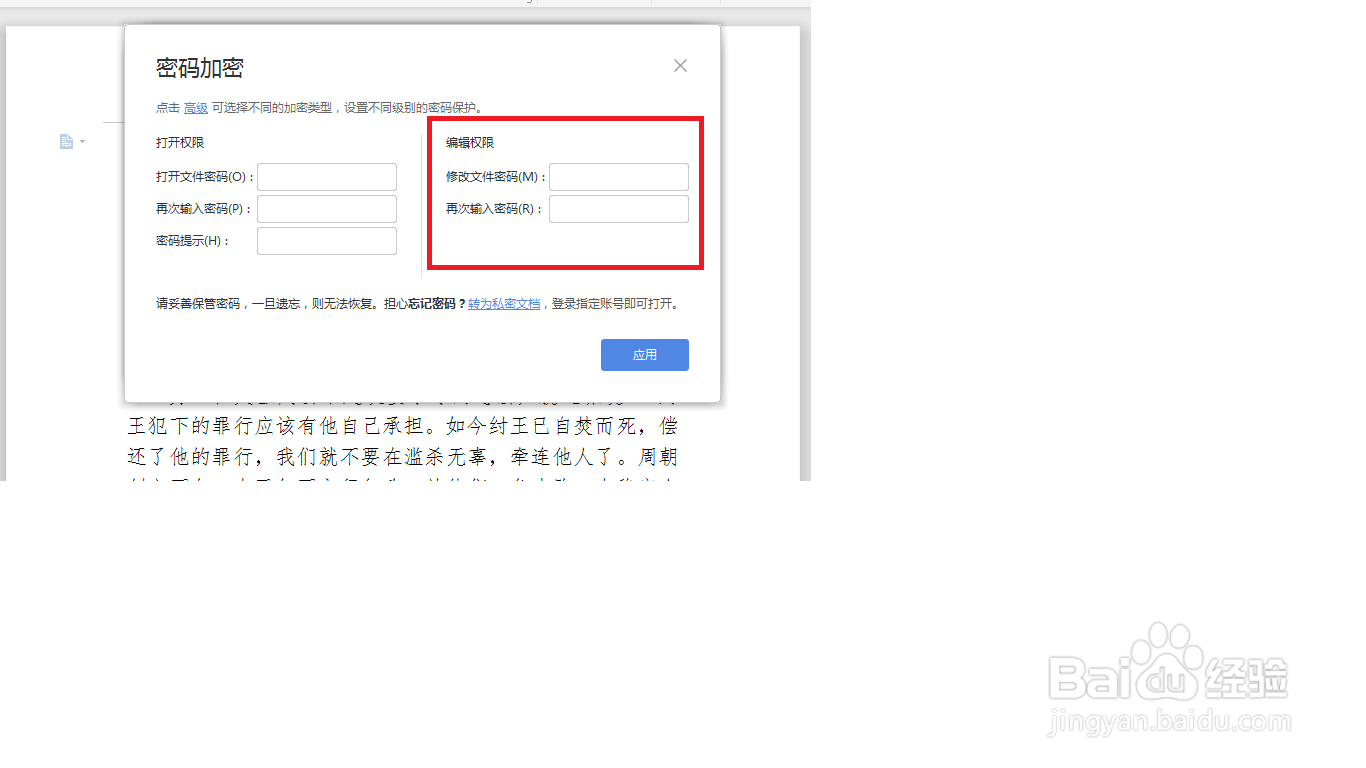Expand the dropdown arrow beside the document icon

(80, 141)
